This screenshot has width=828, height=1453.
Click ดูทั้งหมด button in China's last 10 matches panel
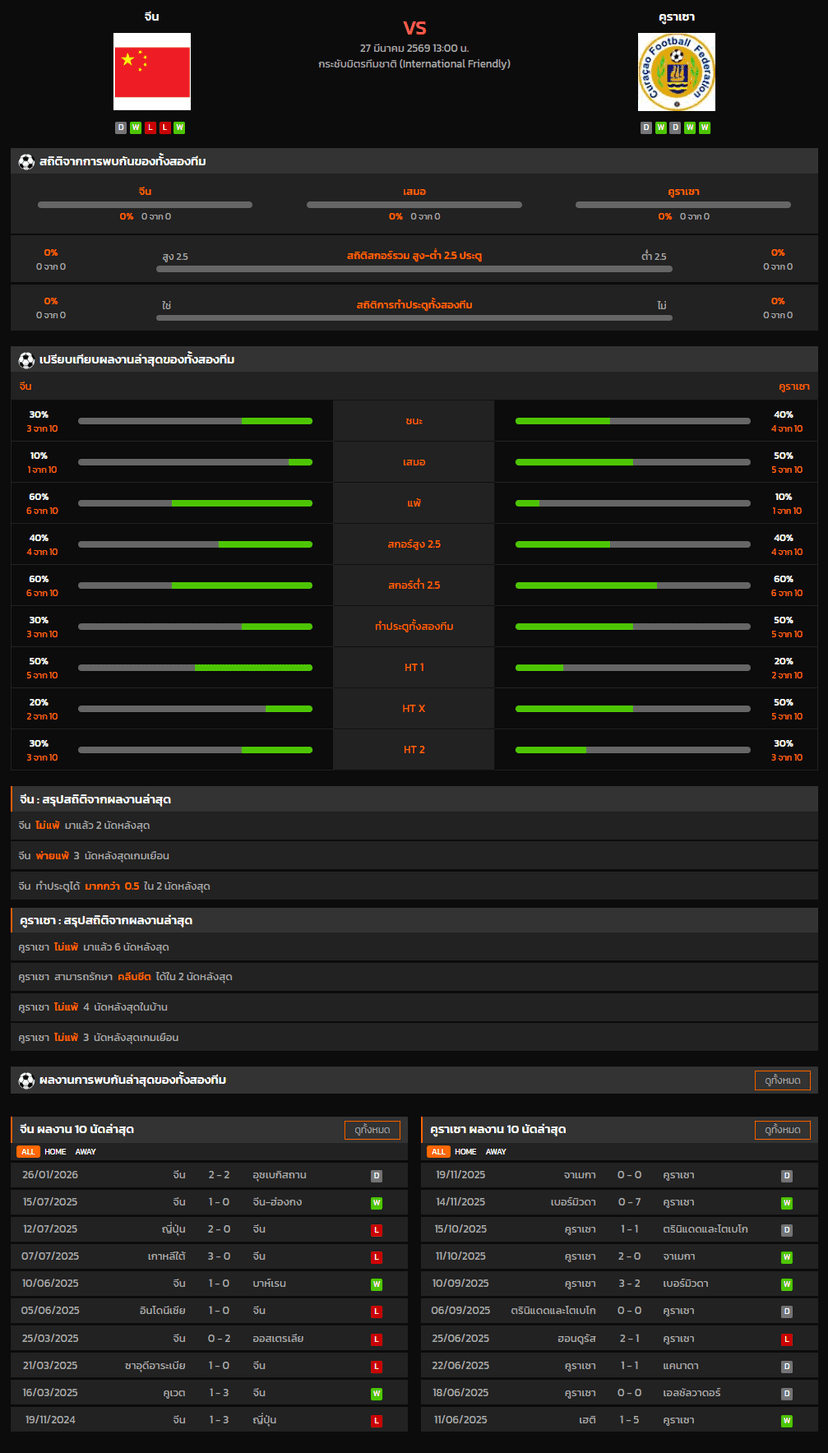coord(372,1130)
